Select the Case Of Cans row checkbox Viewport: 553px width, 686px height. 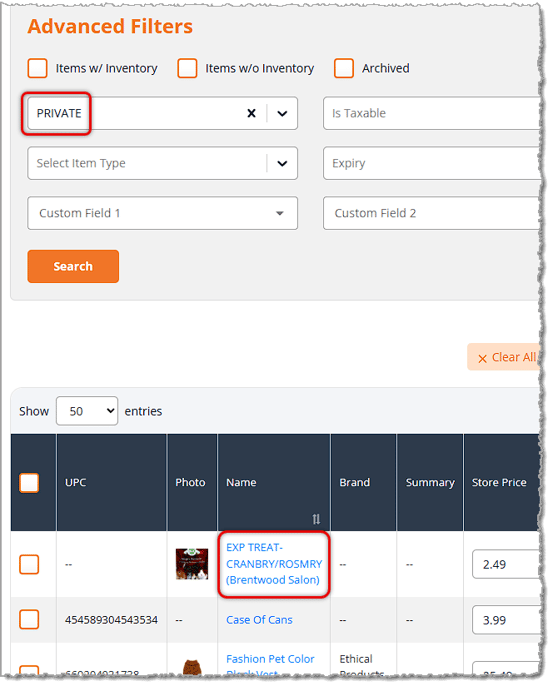tap(29, 620)
